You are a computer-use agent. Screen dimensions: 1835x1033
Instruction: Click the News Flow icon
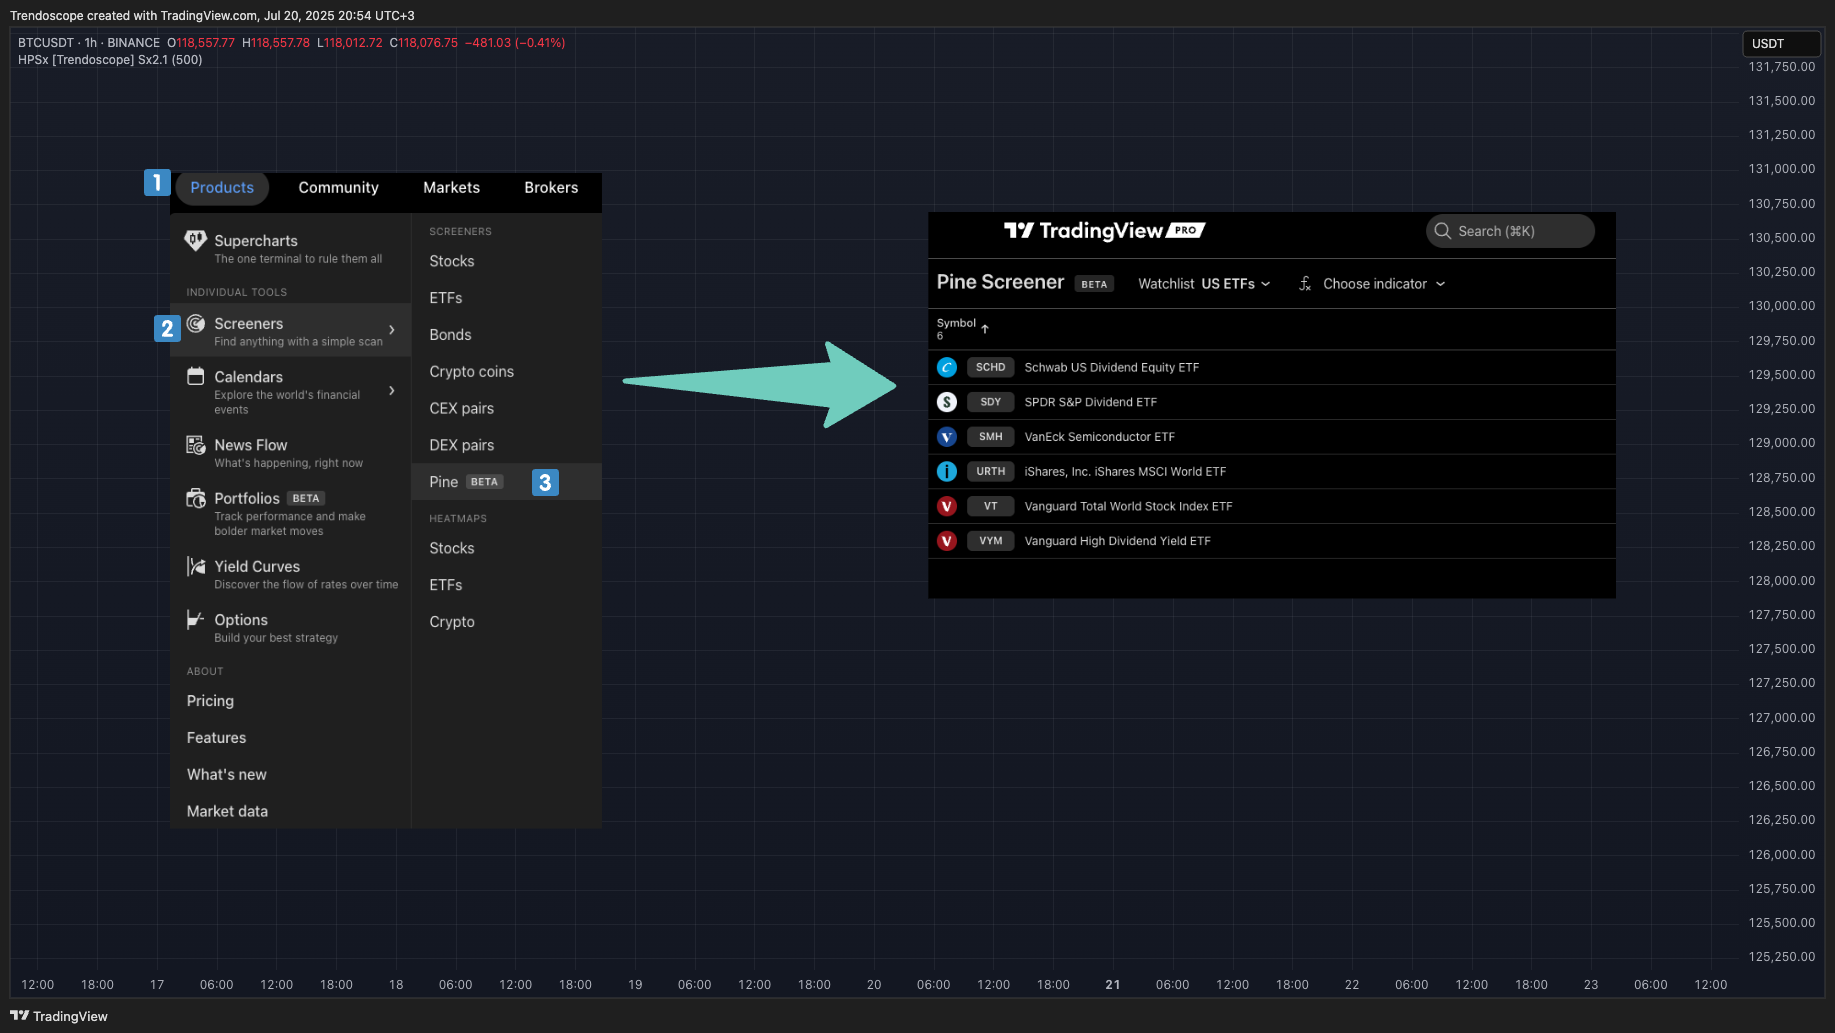coord(196,445)
